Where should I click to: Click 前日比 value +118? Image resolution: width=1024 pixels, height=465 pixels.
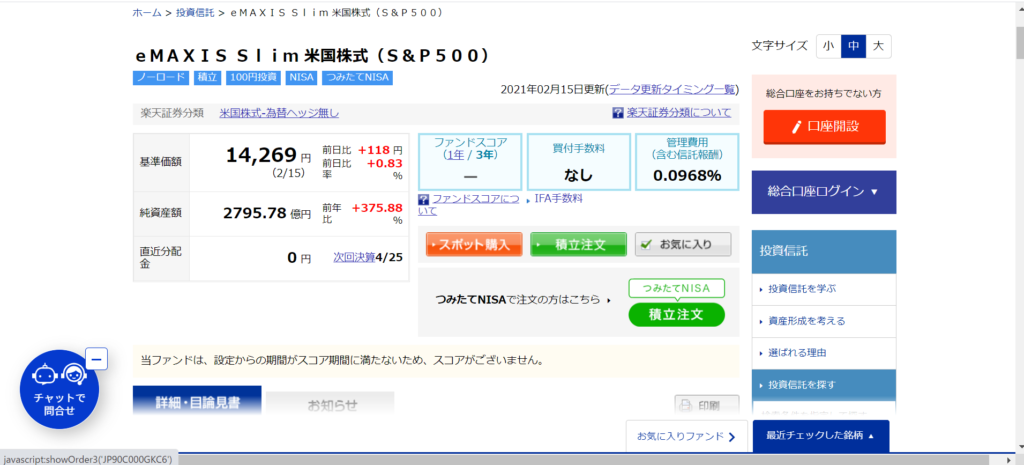coord(374,150)
